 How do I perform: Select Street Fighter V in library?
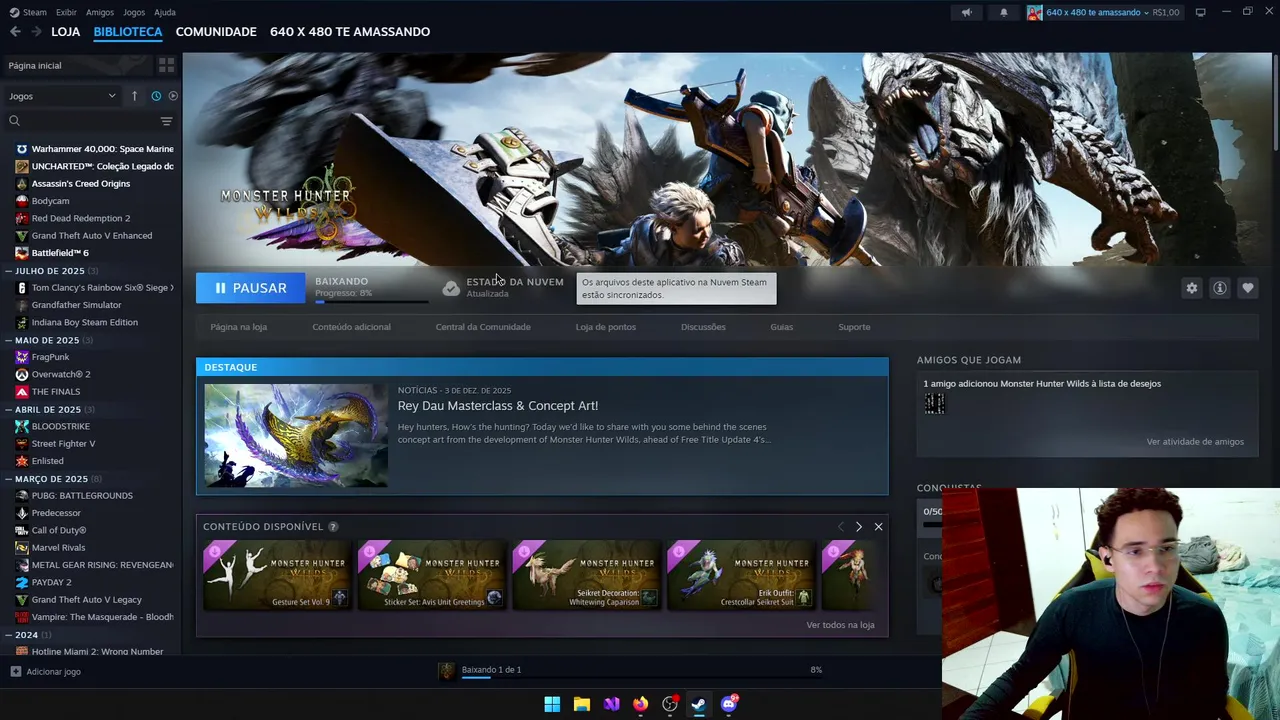(63, 444)
